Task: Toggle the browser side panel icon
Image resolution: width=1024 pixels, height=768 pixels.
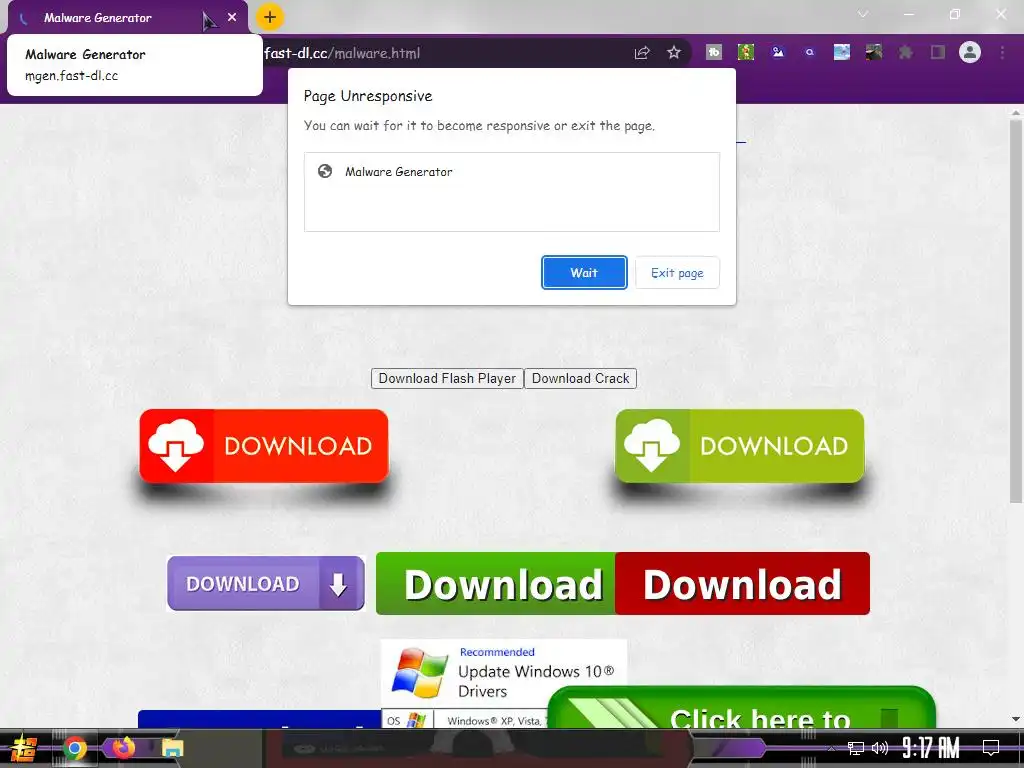Action: pos(938,52)
